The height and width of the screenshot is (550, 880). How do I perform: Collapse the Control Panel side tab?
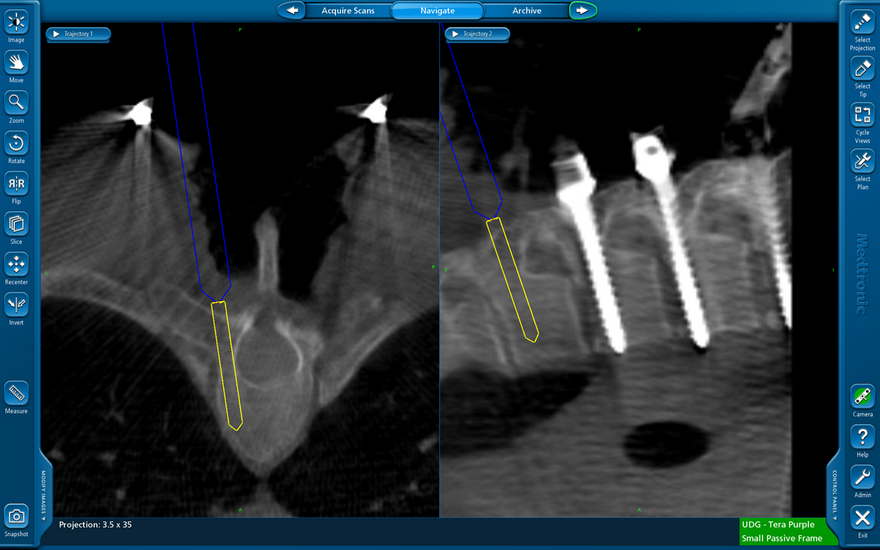pos(835,495)
